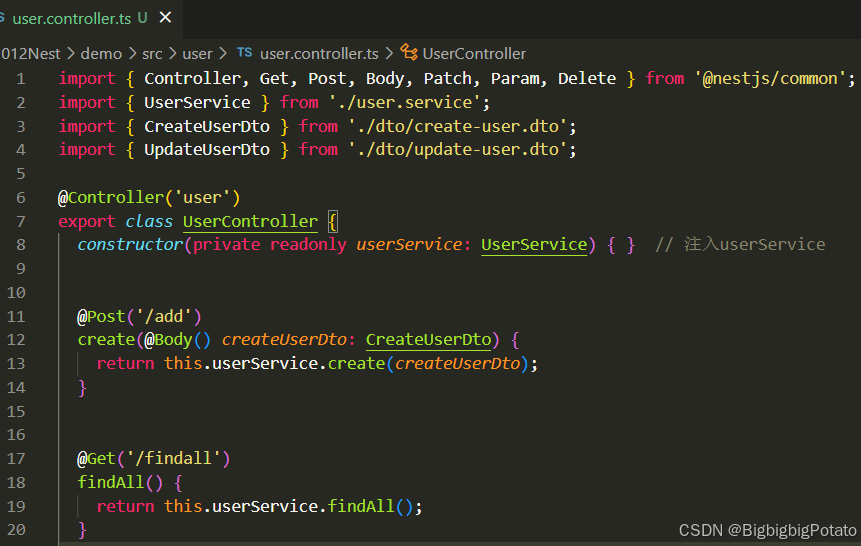861x546 pixels.
Task: Open the user.controller.ts breadcrumb item
Action: click(319, 53)
